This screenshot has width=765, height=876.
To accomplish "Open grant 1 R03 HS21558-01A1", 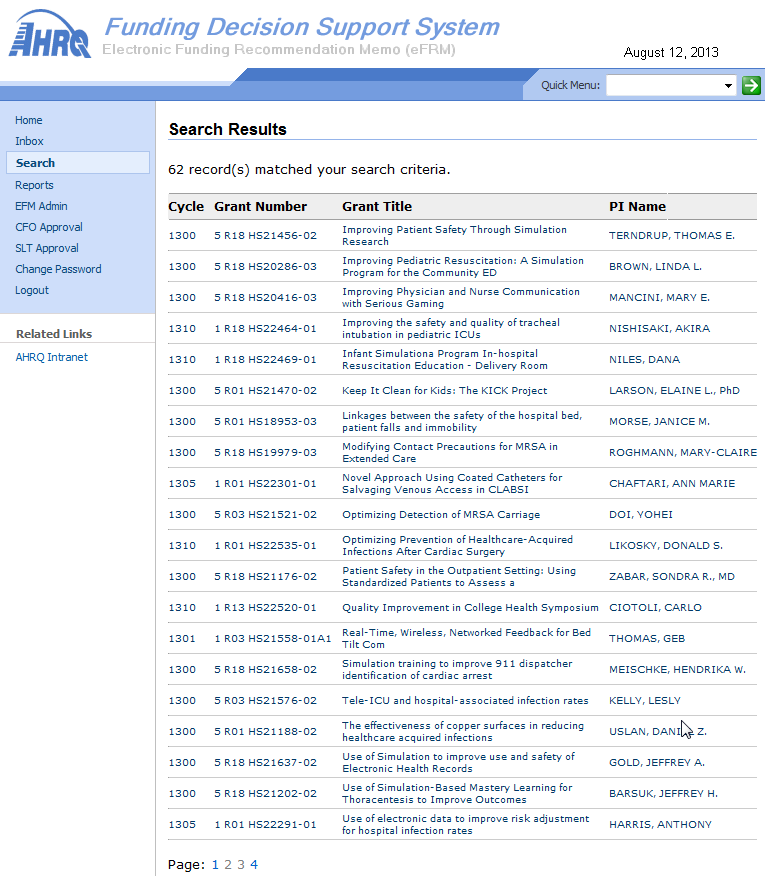I will tap(273, 639).
